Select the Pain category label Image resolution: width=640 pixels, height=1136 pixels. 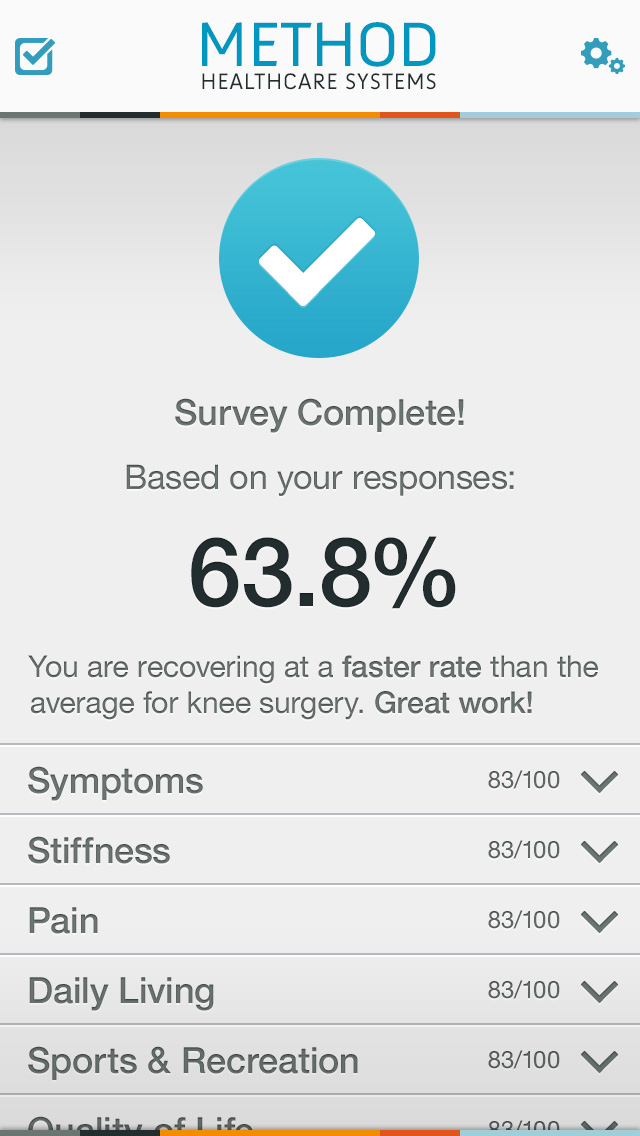point(63,921)
